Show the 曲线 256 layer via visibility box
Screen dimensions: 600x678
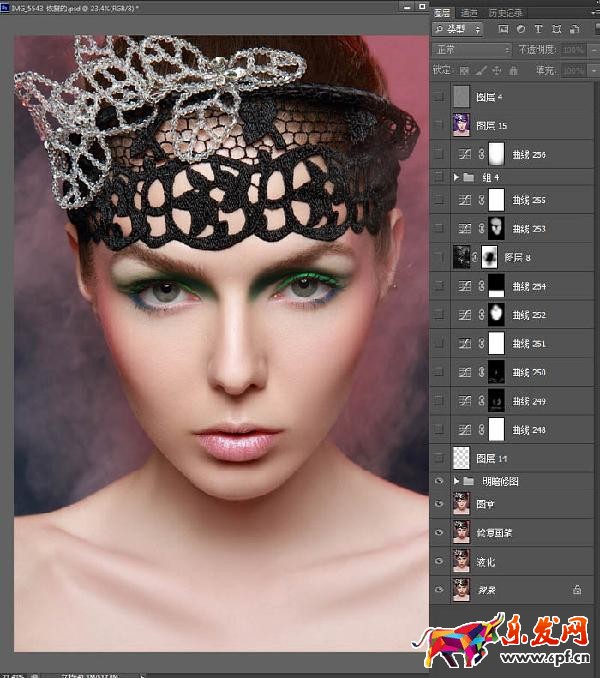pos(440,154)
